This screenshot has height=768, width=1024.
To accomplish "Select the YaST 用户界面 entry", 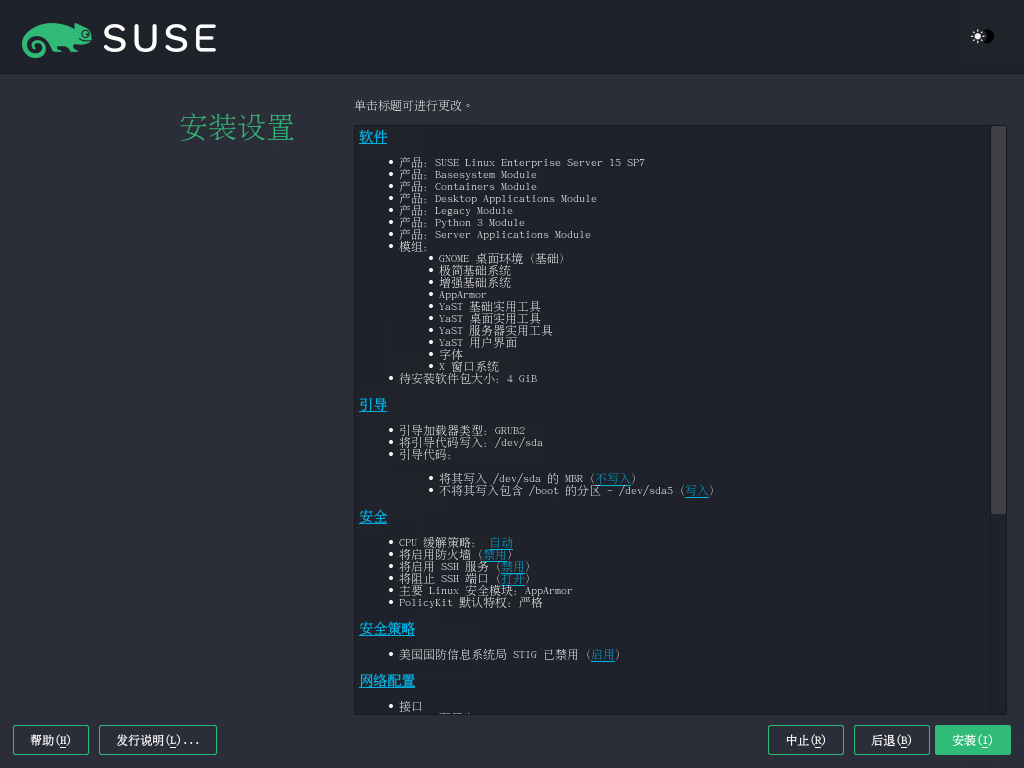I will [478, 343].
